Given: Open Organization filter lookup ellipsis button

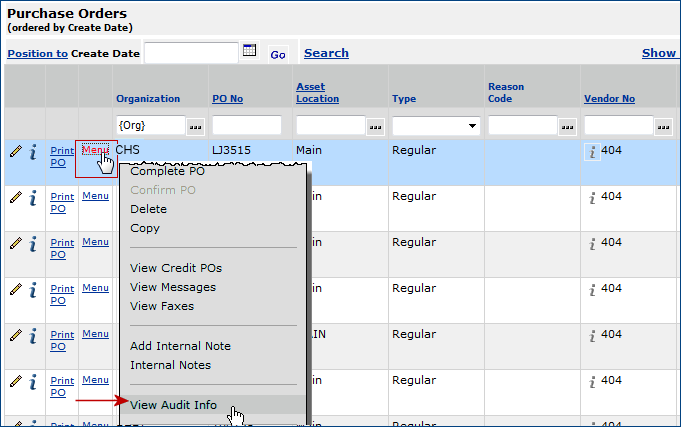Looking at the screenshot, I should click(x=195, y=126).
